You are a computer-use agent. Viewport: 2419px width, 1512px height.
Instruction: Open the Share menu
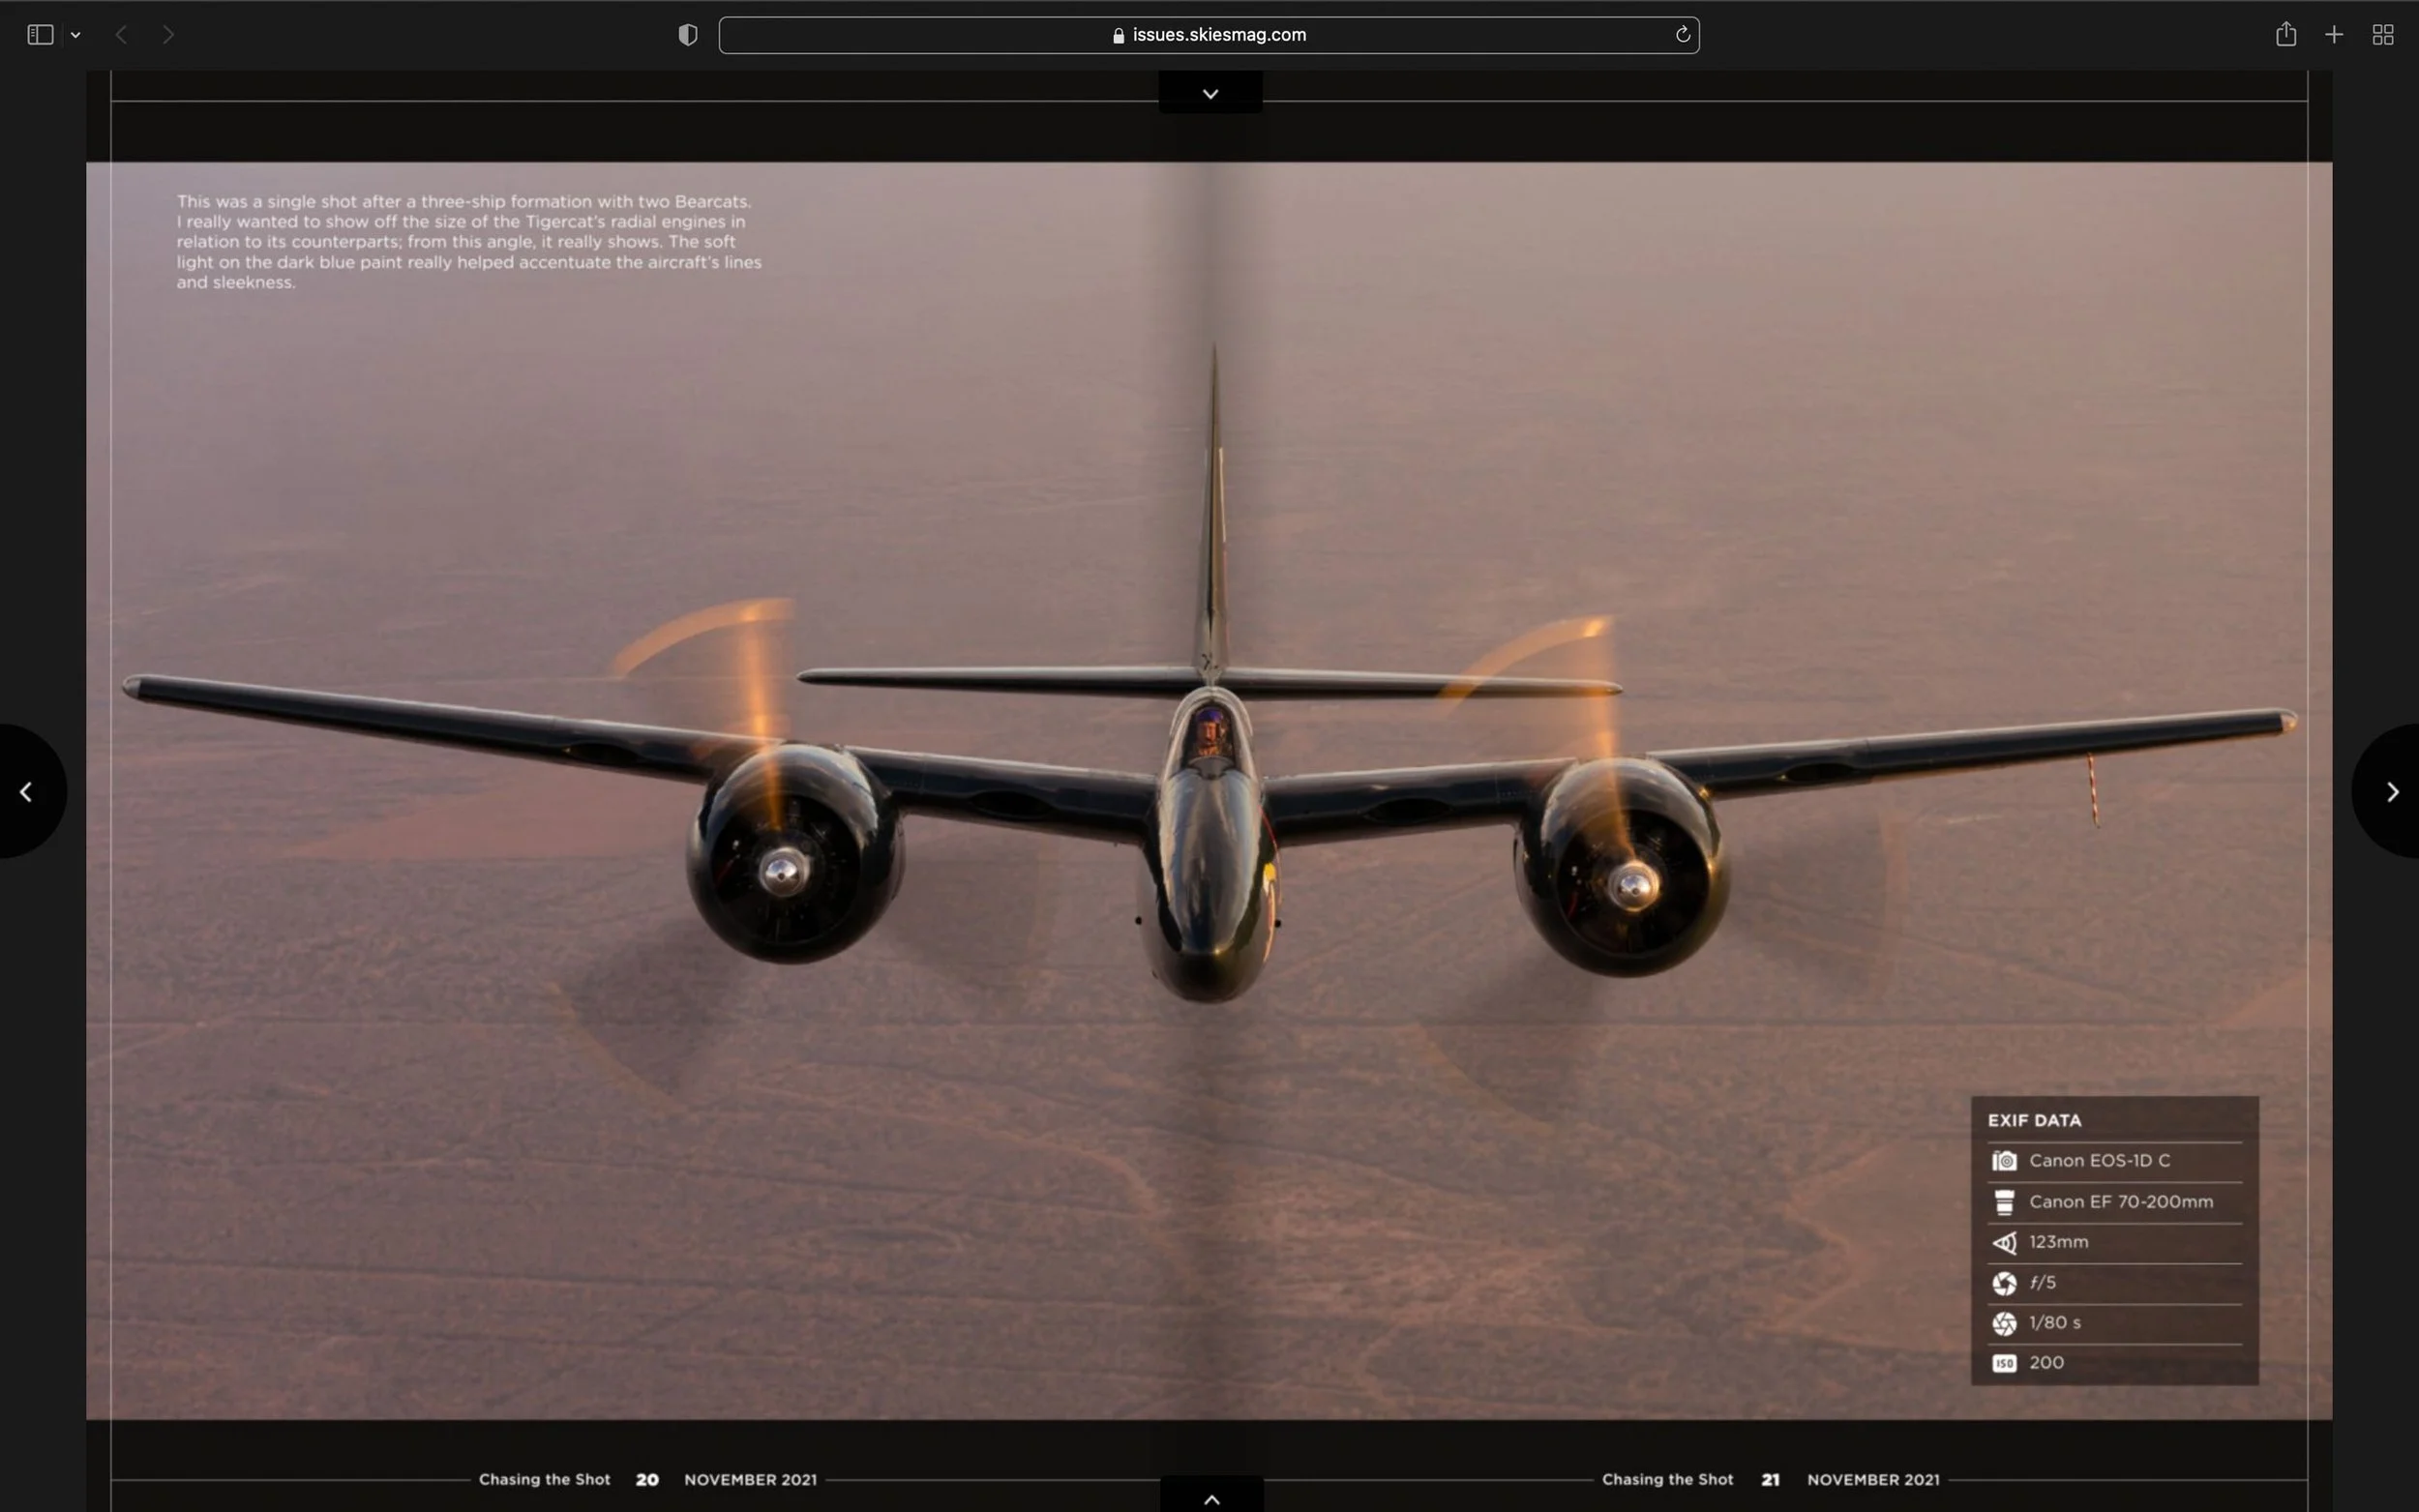click(2285, 34)
